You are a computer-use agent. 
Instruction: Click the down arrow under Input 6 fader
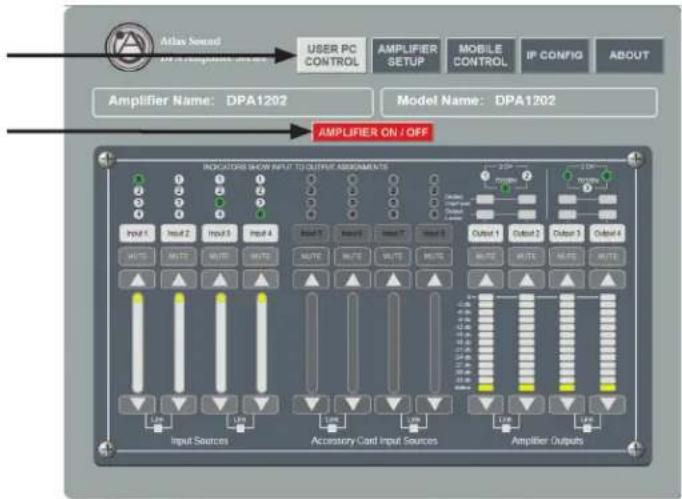coord(352,405)
